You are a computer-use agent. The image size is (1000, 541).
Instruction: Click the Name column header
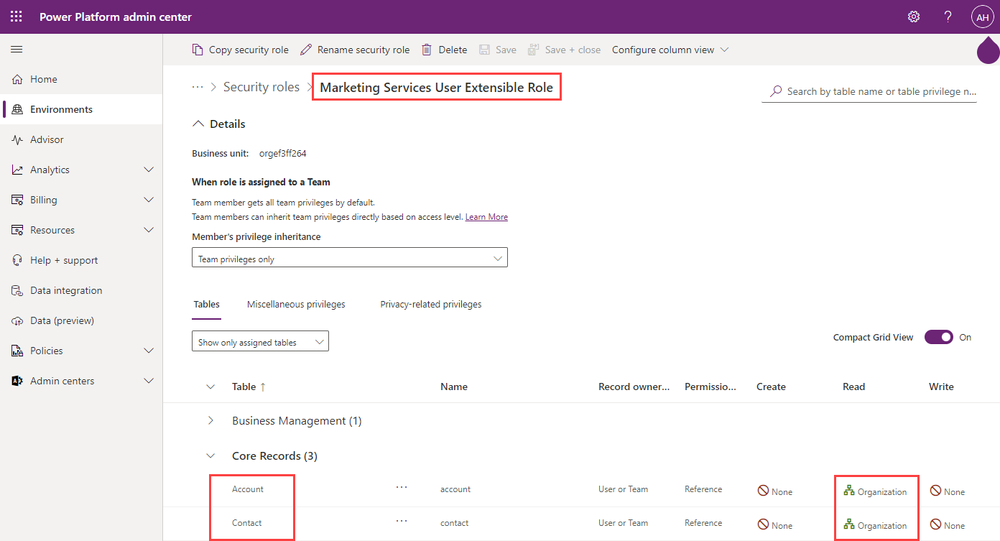[x=453, y=387]
